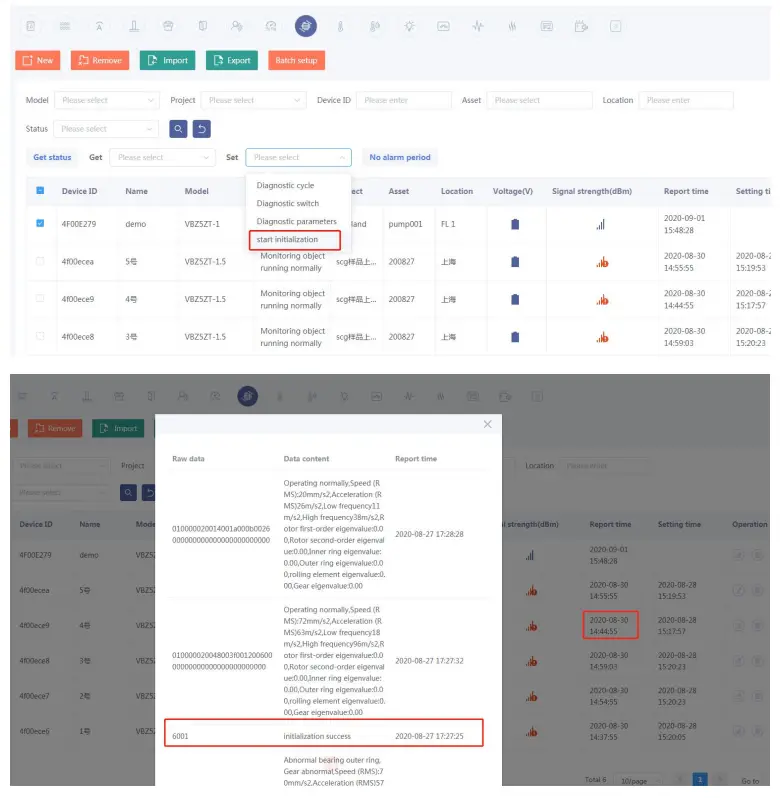
Task: Click asset cell 'pump001'
Action: coord(405,224)
